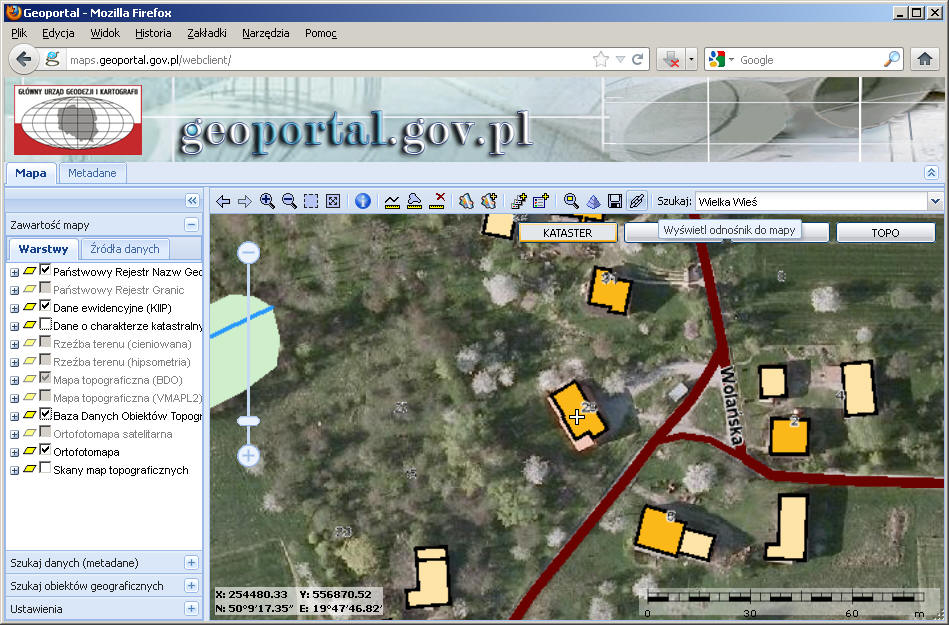This screenshot has height=625, width=949.
Task: Expand the Mapa topograficzna (BDO) node
Action: click(15, 381)
